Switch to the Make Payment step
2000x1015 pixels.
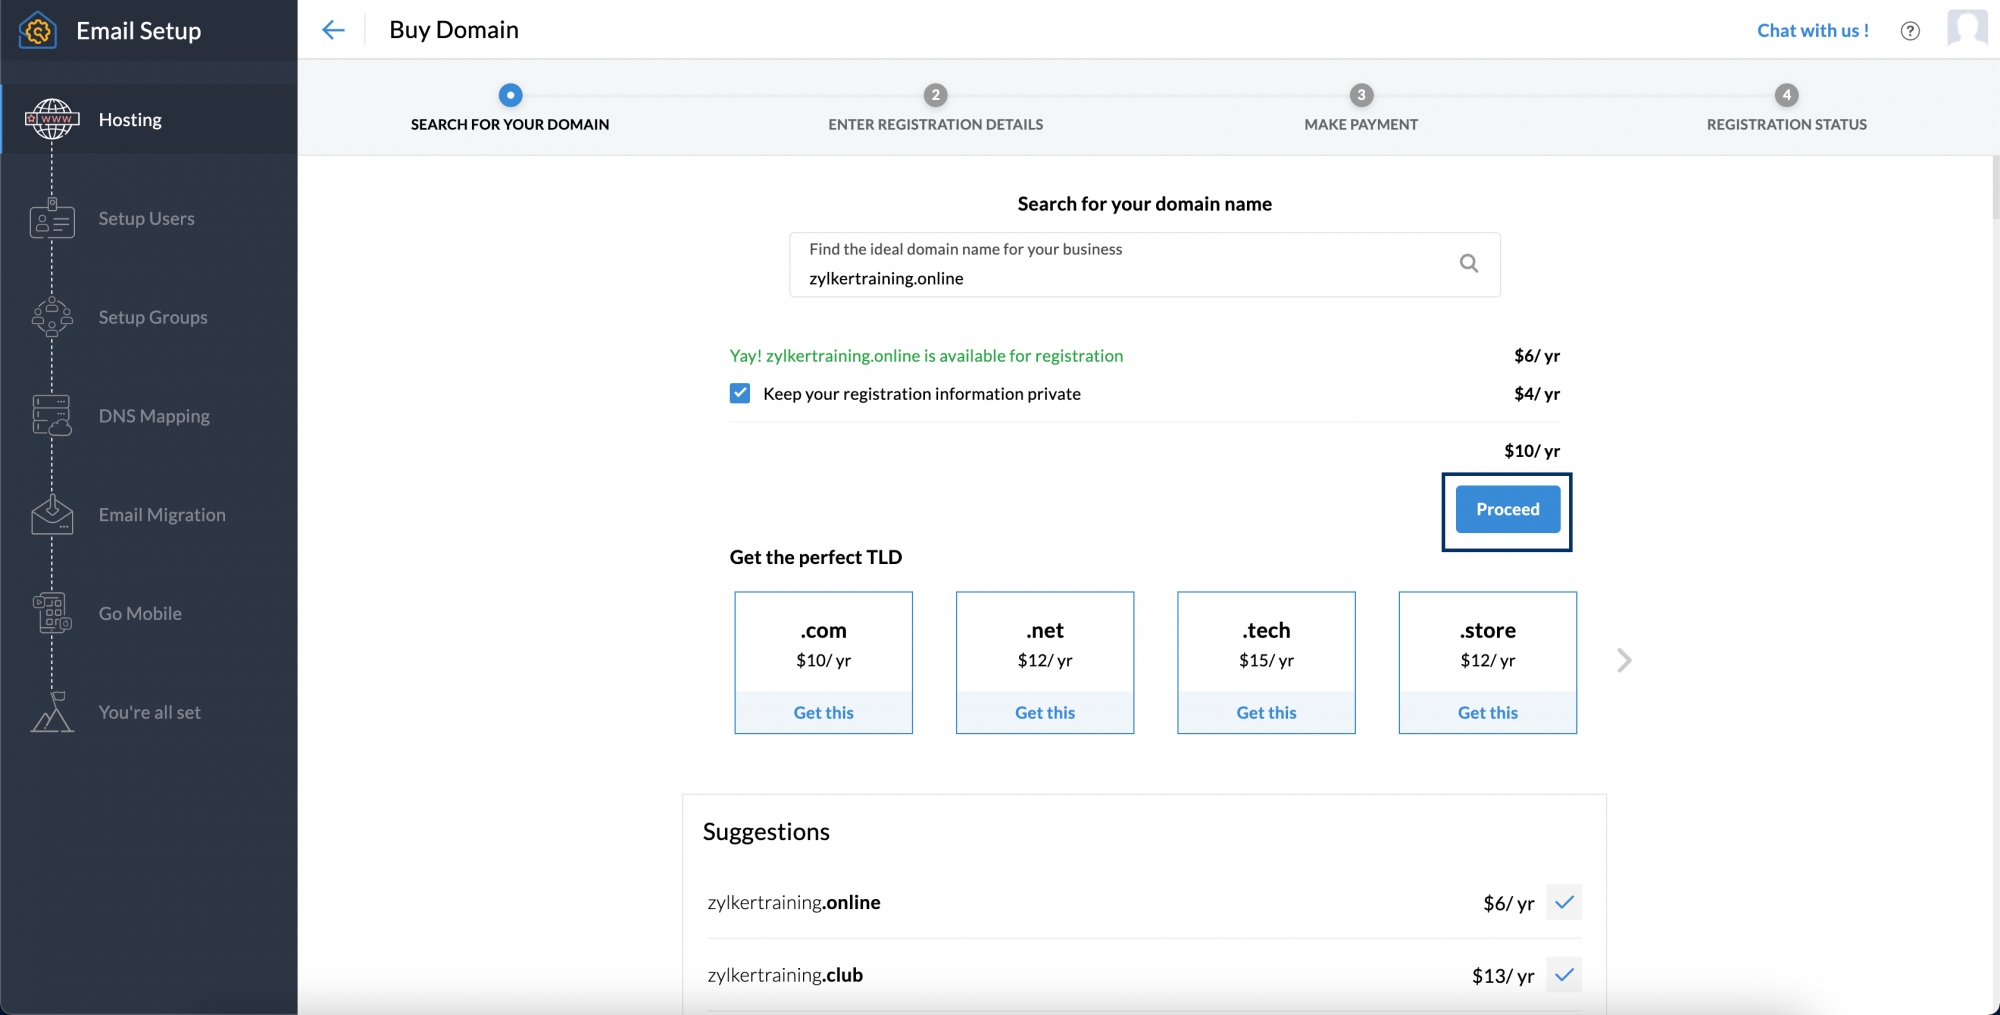(1361, 95)
